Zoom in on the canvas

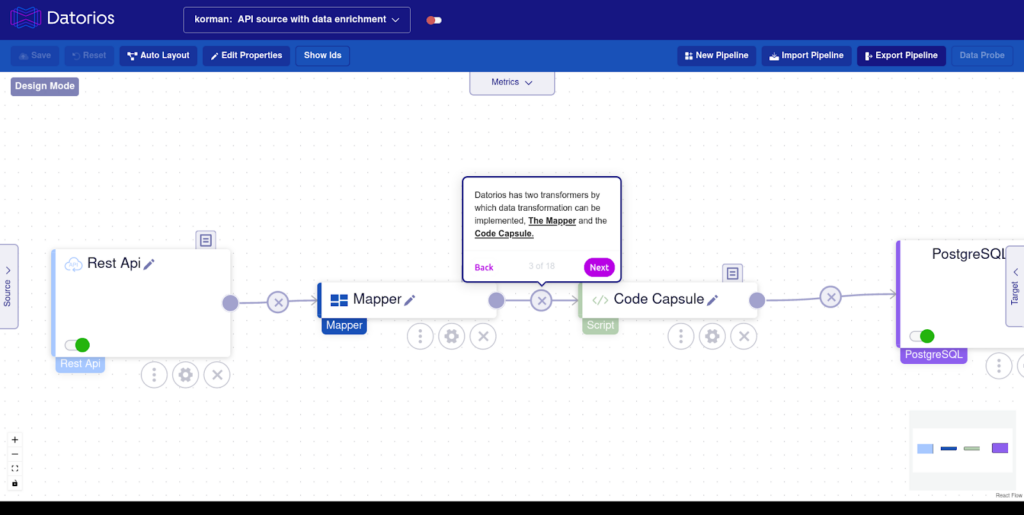pyautogui.click(x=15, y=440)
